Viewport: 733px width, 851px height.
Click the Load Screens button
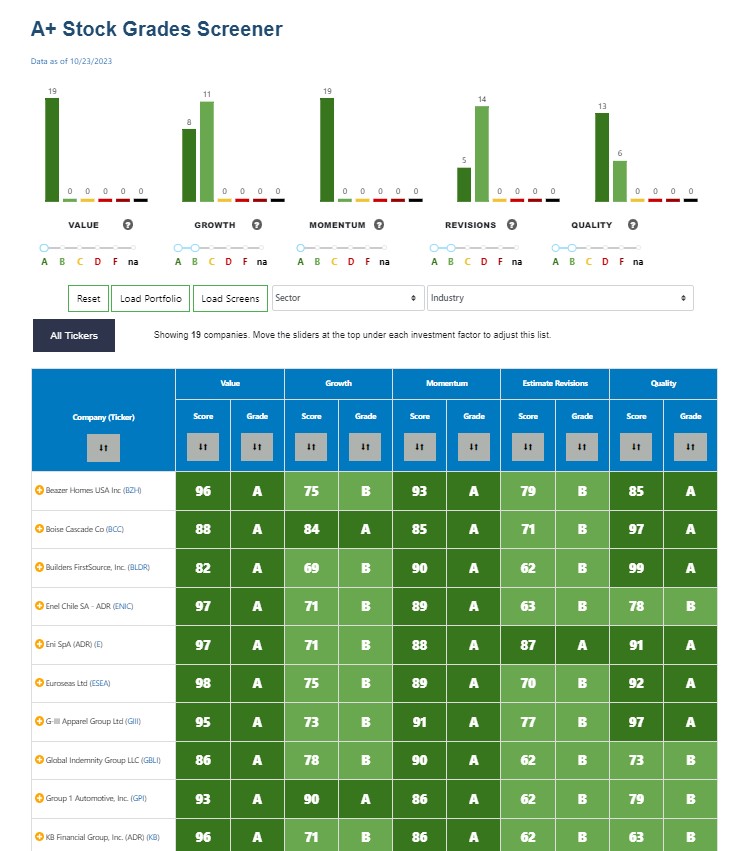coord(230,299)
